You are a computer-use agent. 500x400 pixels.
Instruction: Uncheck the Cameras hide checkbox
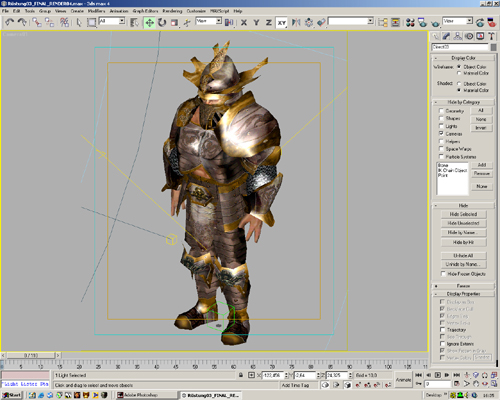tap(441, 133)
